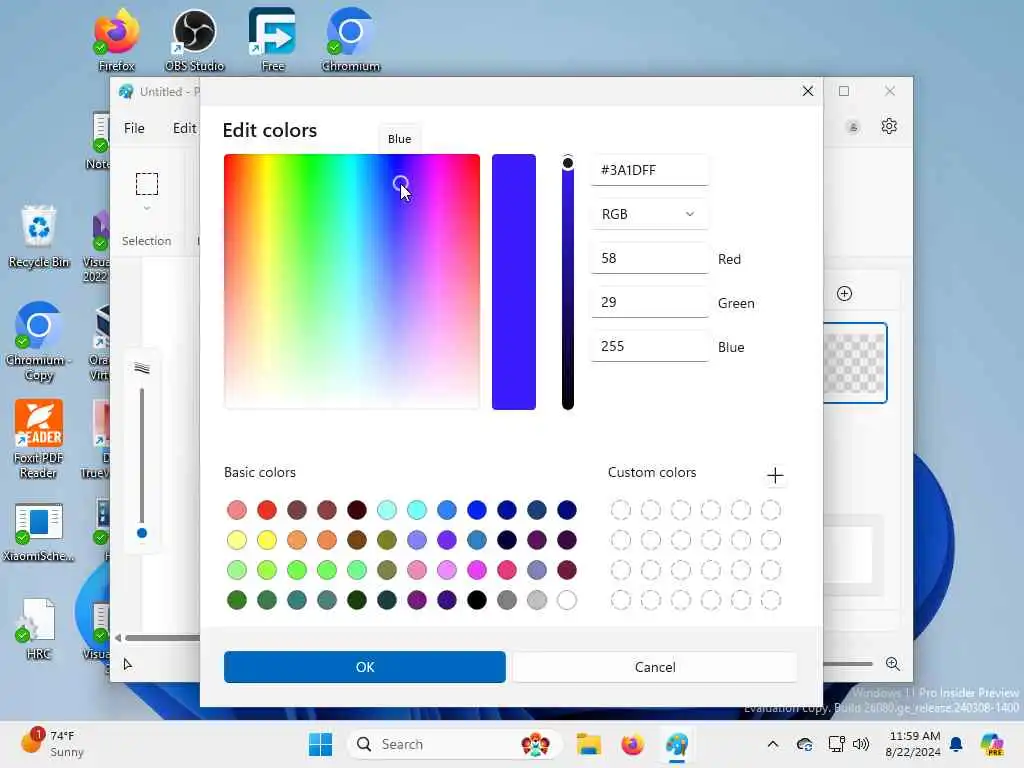Click the current color preview bar
The height and width of the screenshot is (768, 1024).
point(514,281)
